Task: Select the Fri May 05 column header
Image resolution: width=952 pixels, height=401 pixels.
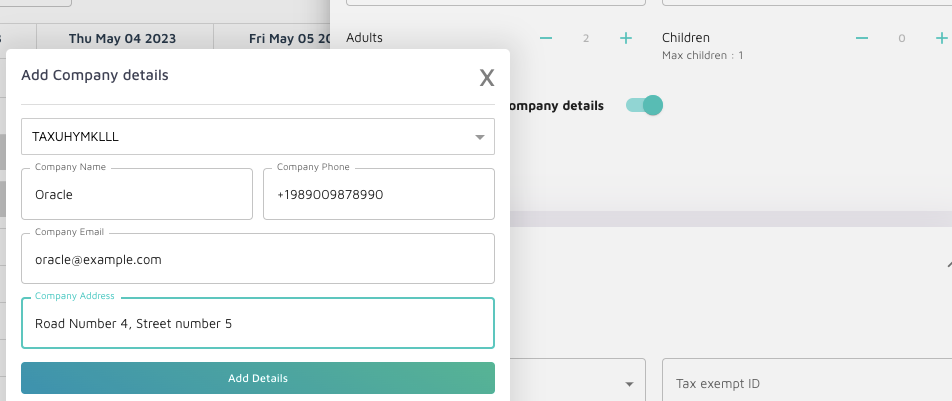Action: coord(290,39)
